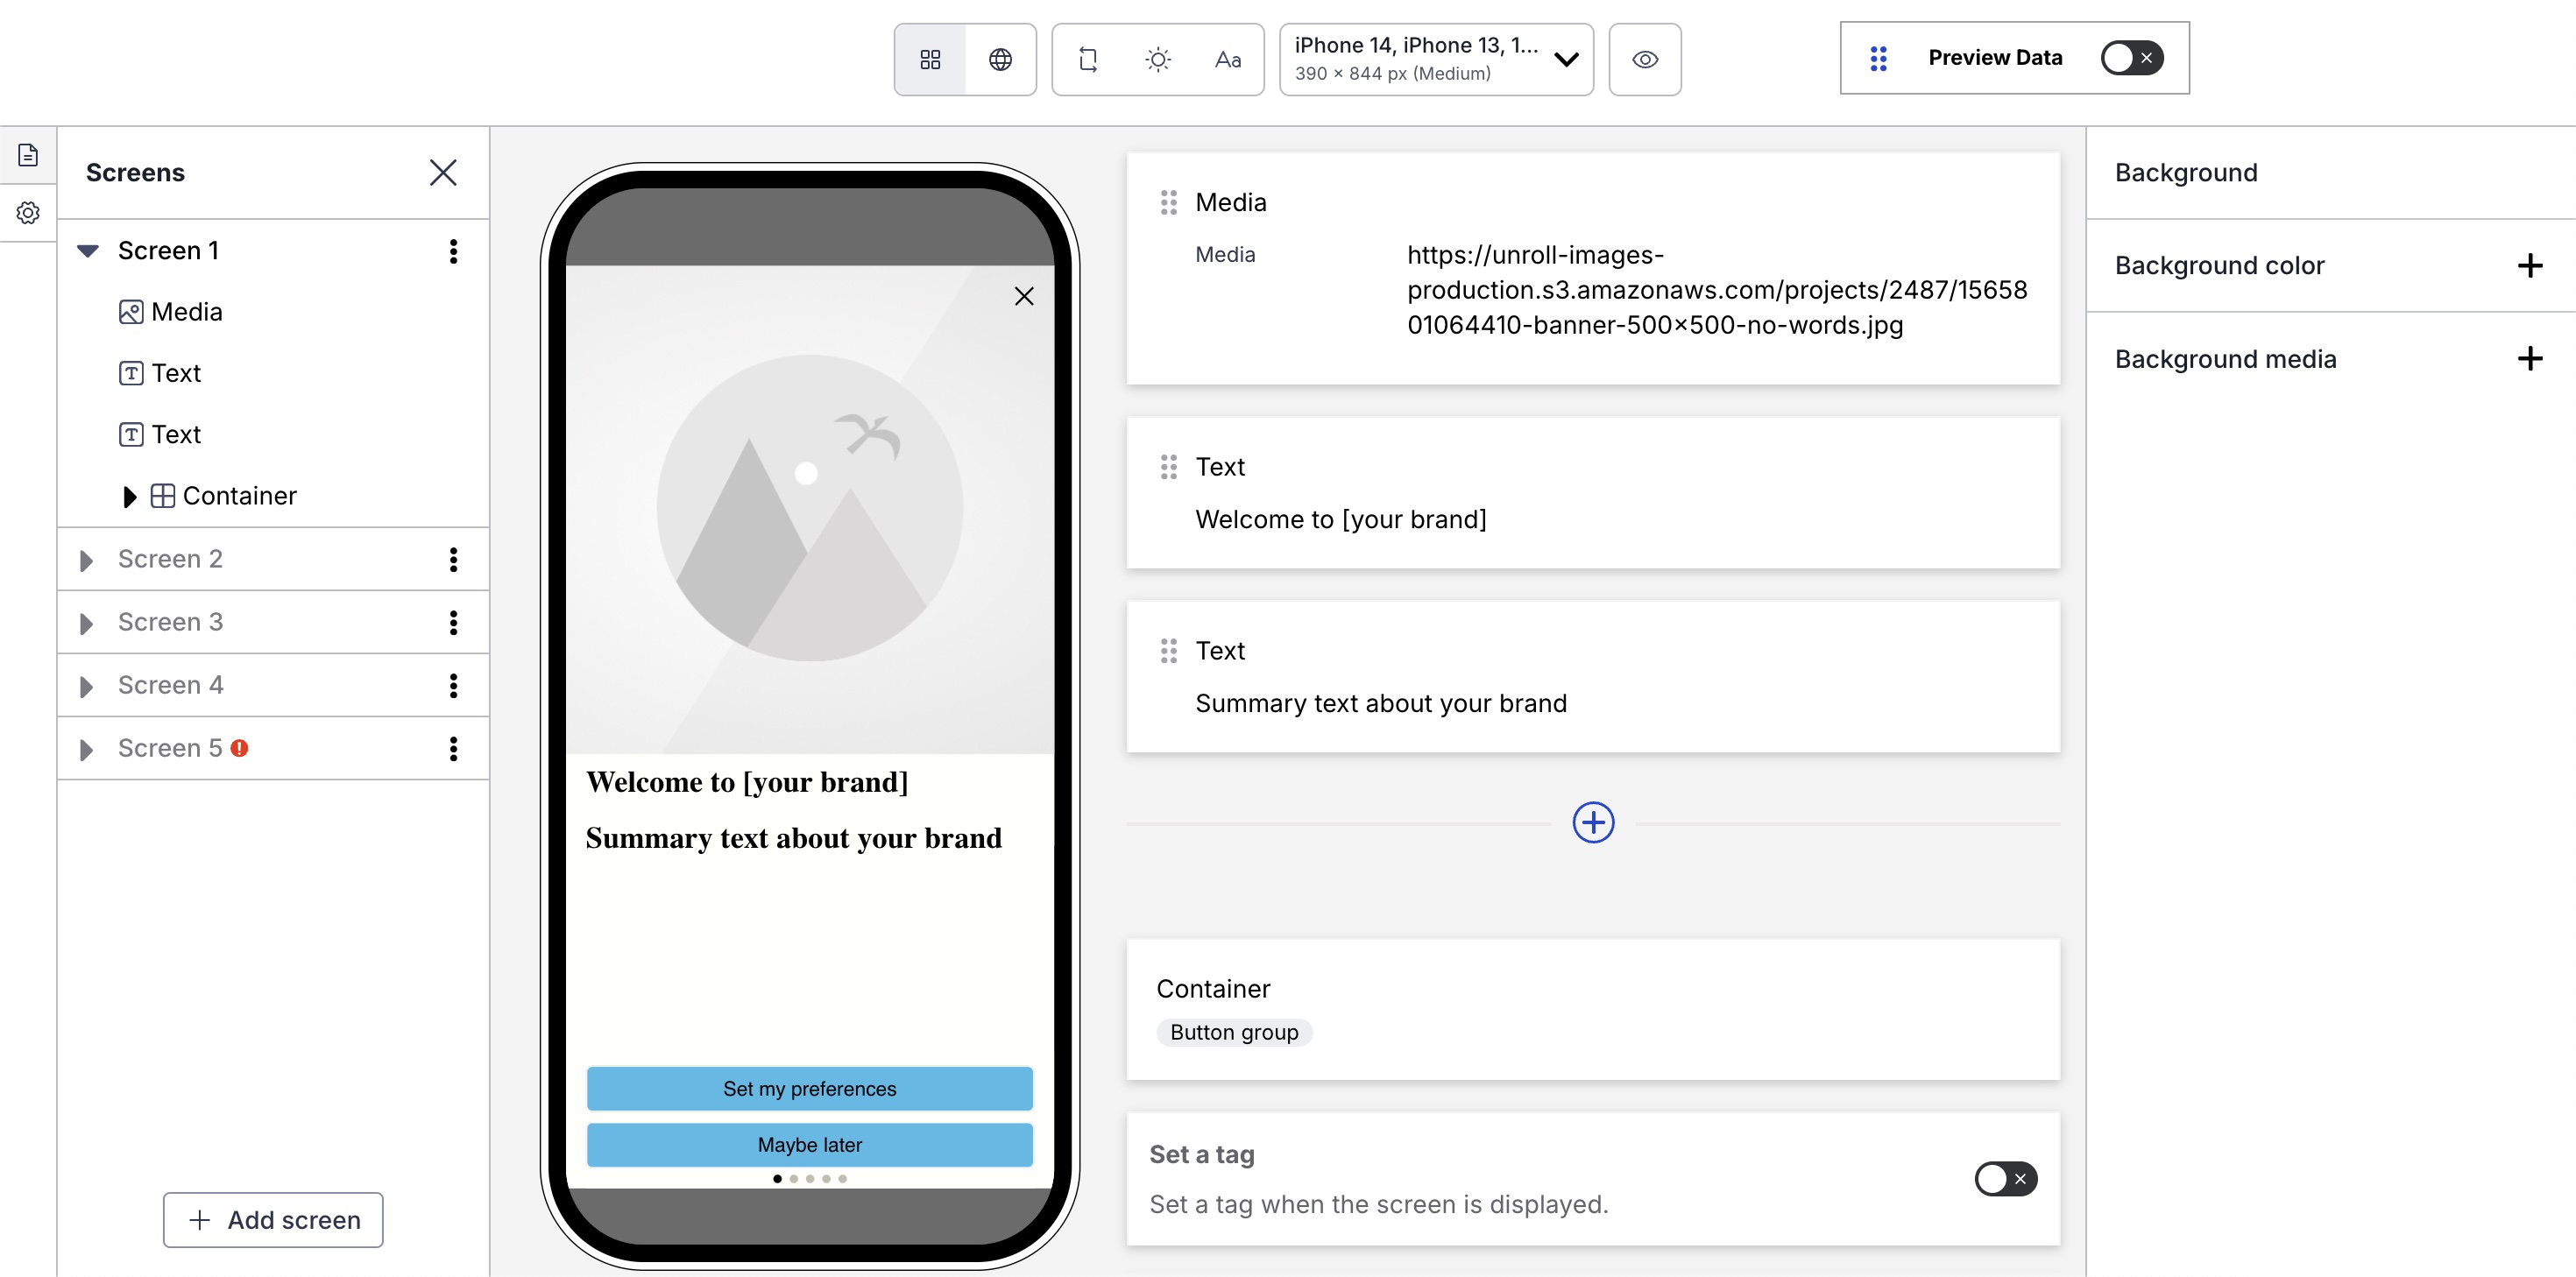Open the settings gear sidebar icon
Viewport: 2576px width, 1277px height.
point(28,213)
